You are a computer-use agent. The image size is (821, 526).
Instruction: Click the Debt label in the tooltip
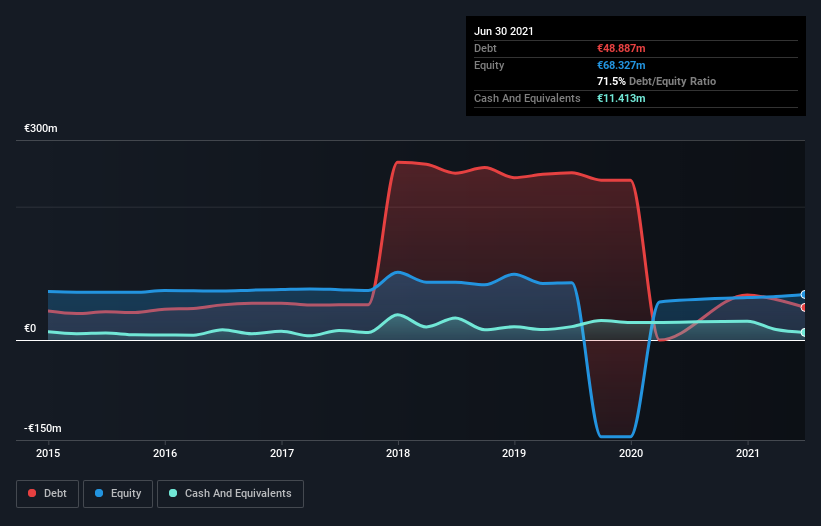[x=485, y=48]
